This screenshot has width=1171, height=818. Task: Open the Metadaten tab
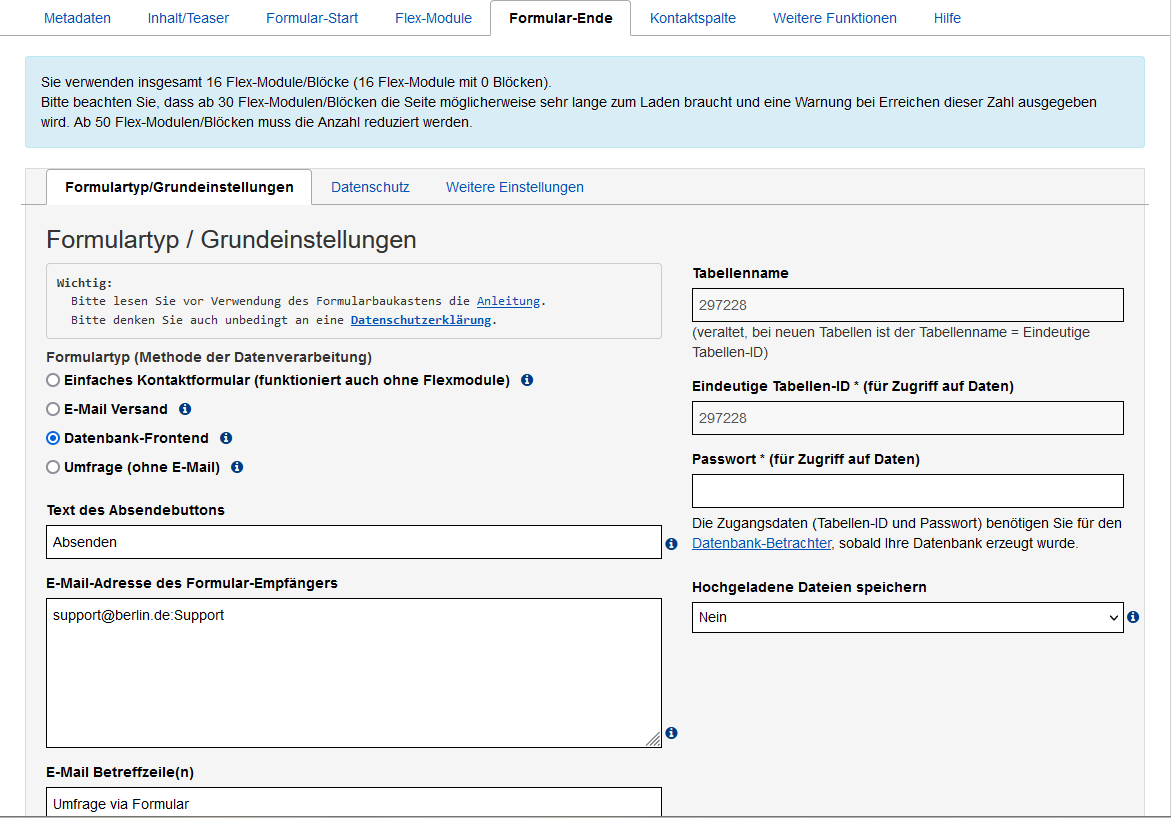(x=77, y=17)
